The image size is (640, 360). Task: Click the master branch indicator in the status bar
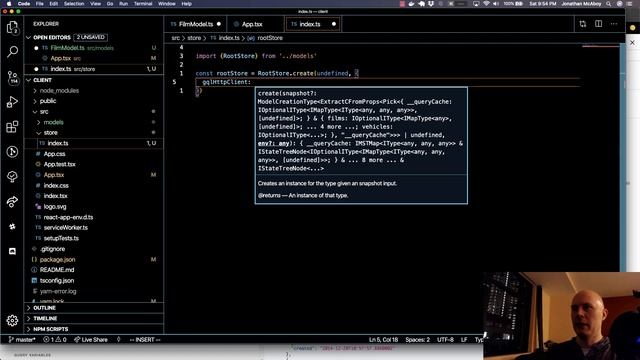(22, 340)
